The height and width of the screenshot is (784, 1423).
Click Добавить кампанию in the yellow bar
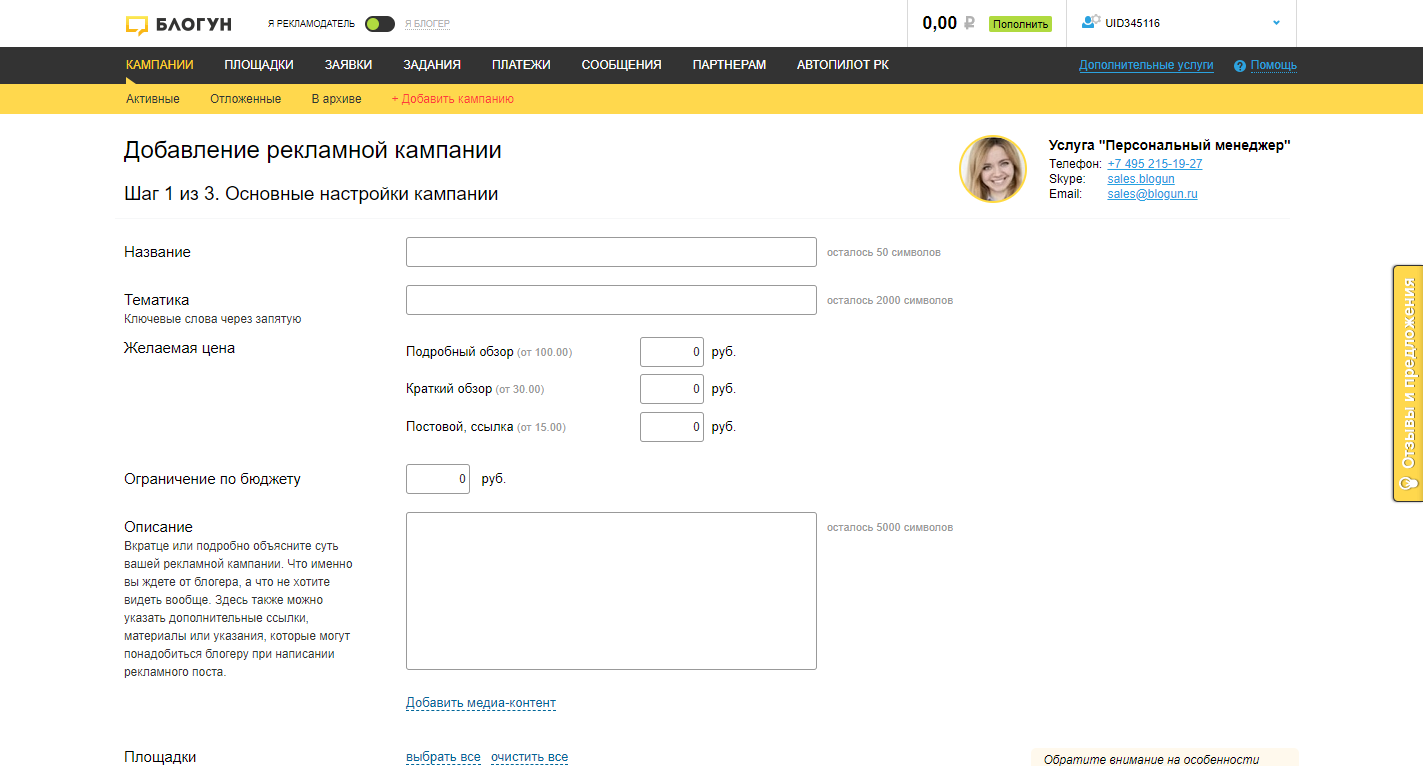coord(451,98)
